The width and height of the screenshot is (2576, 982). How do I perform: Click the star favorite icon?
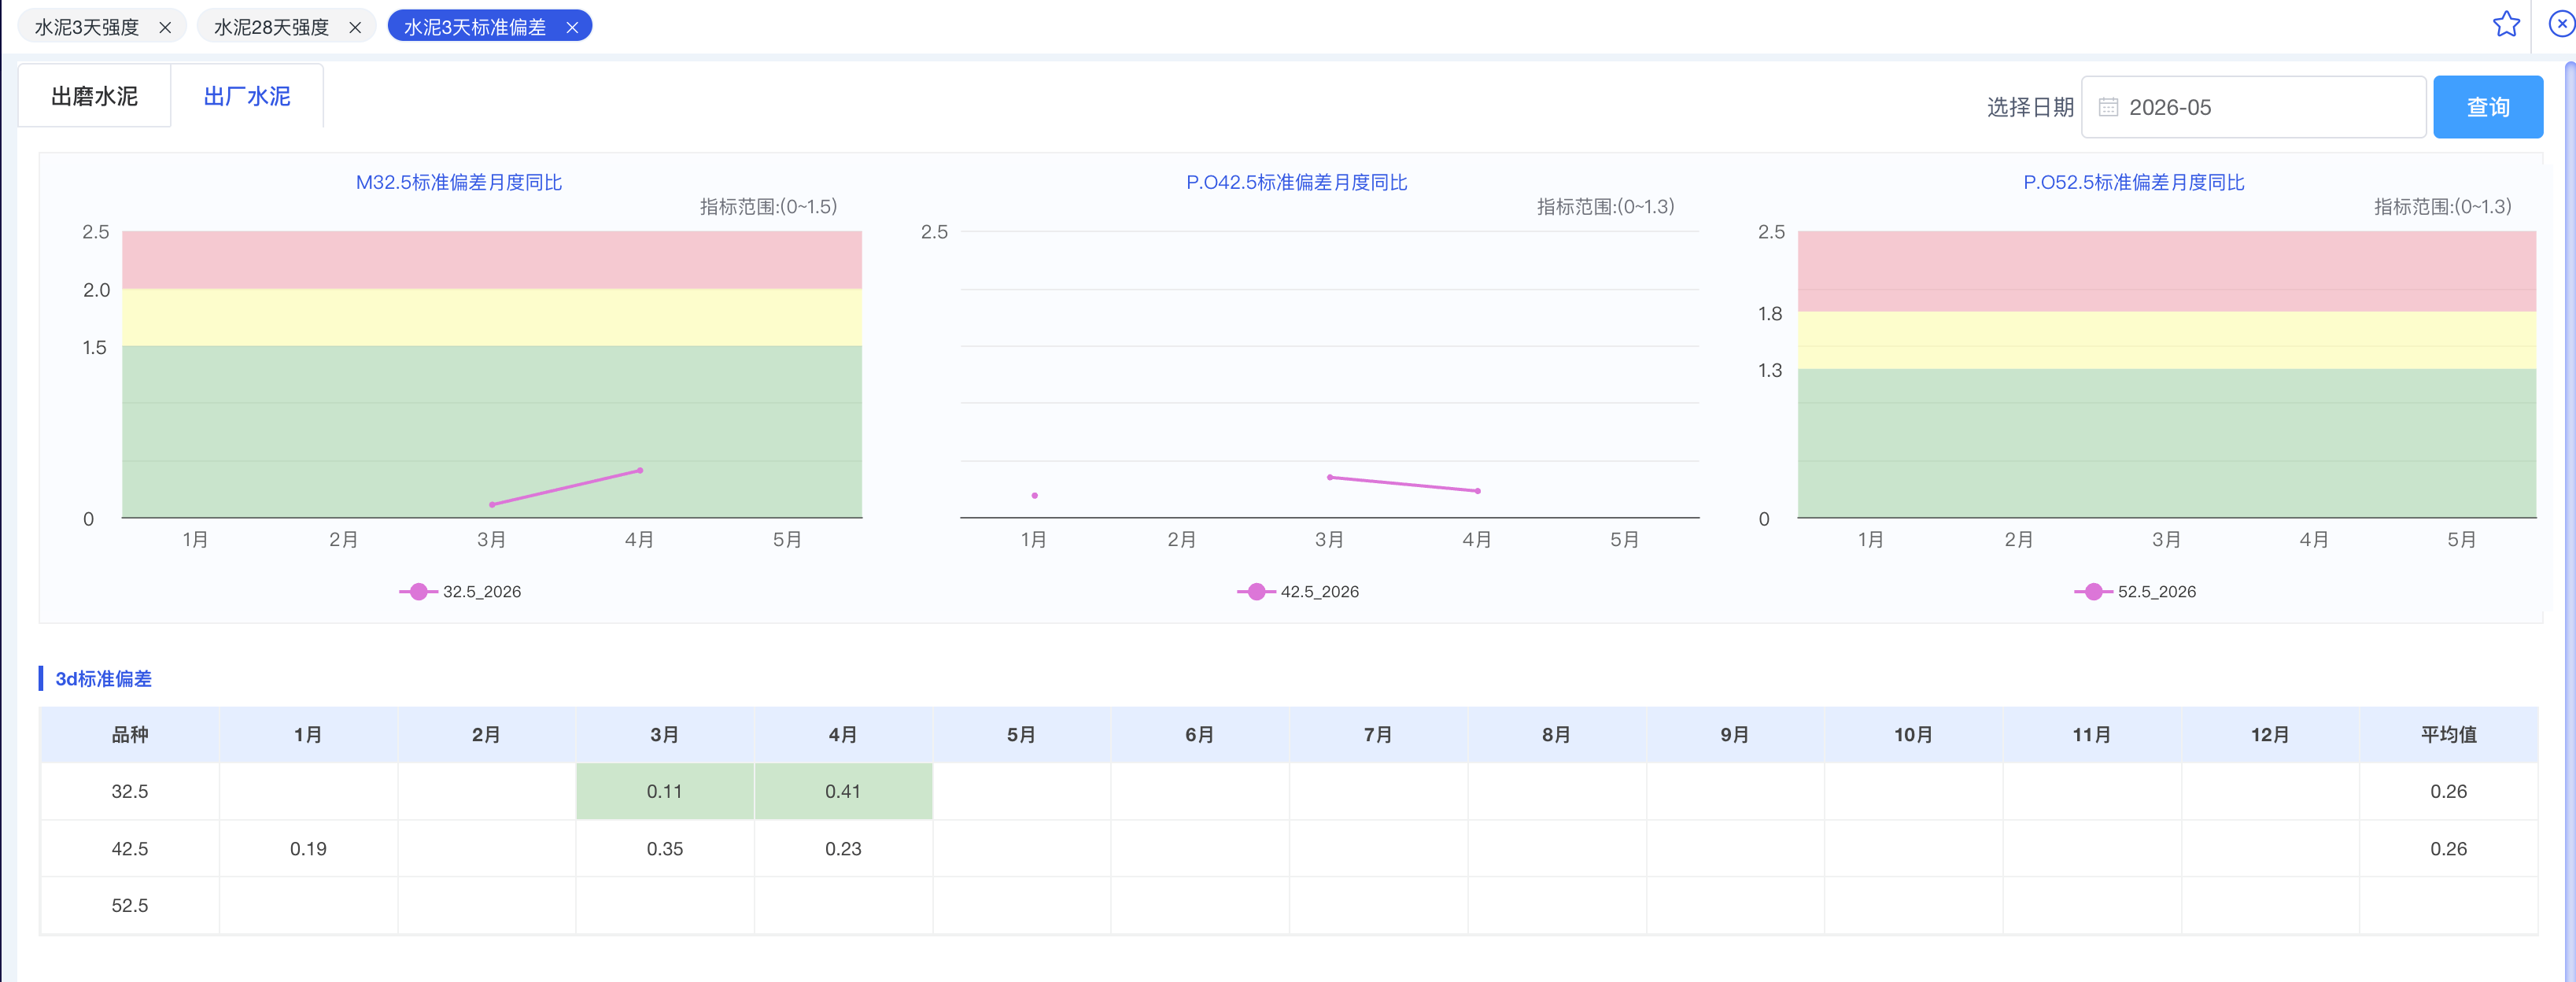tap(2505, 24)
